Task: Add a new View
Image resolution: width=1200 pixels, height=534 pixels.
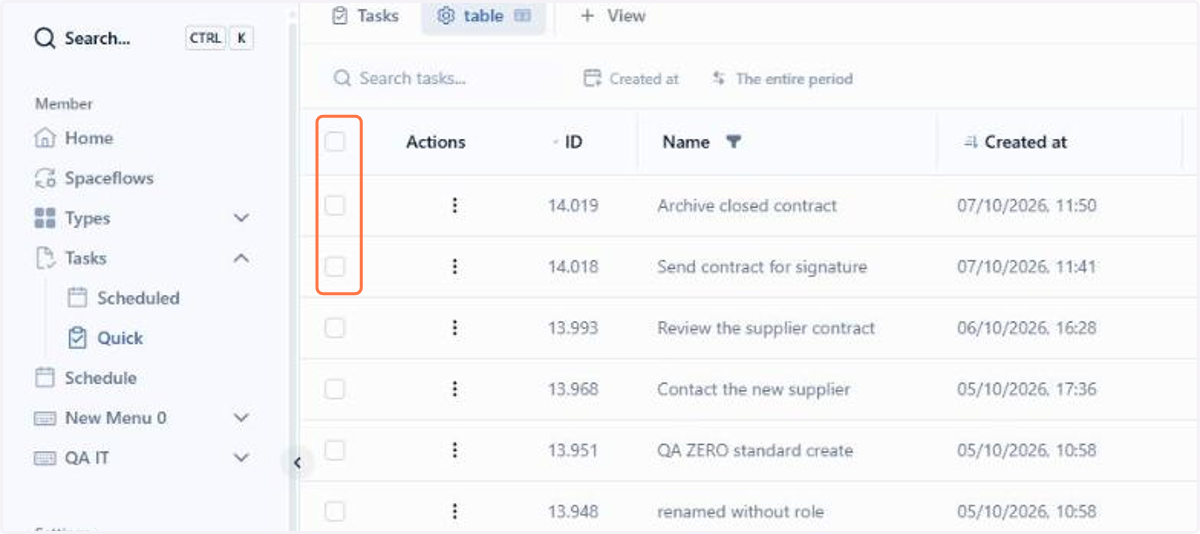Action: (x=613, y=16)
